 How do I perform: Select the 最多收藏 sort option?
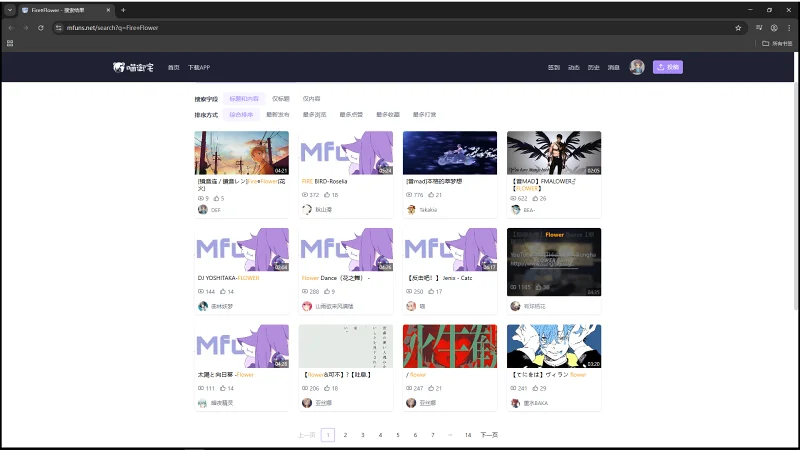tap(388, 114)
